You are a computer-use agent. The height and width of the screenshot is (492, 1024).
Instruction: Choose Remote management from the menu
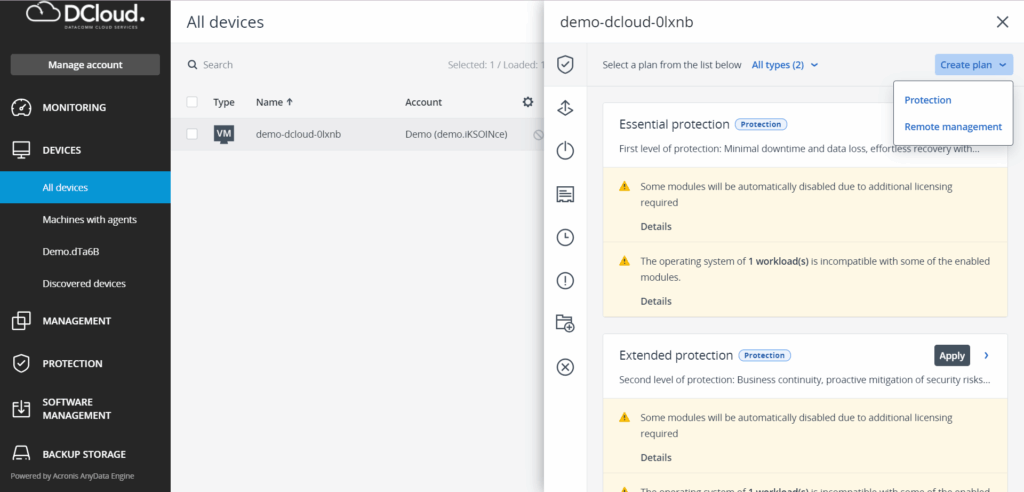coord(952,127)
